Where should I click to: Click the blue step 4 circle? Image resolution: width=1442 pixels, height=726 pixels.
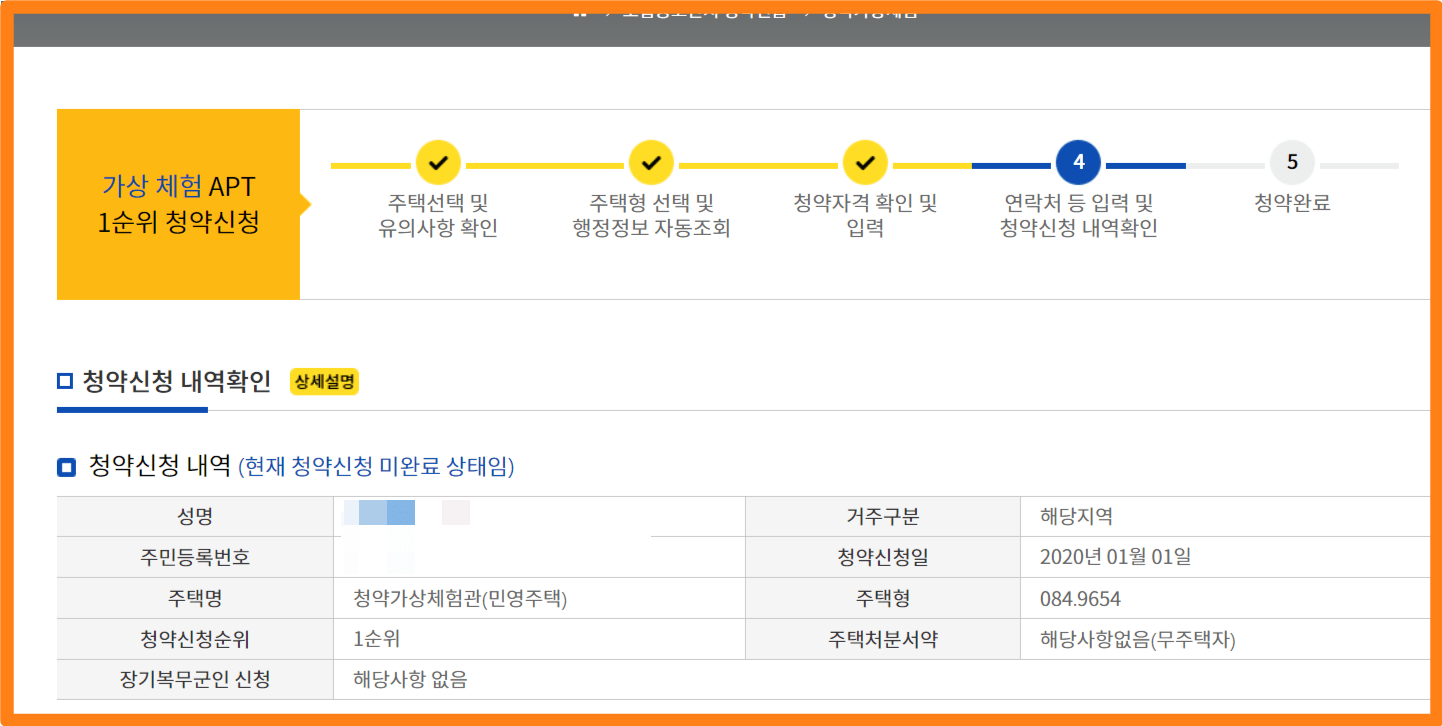[1078, 162]
